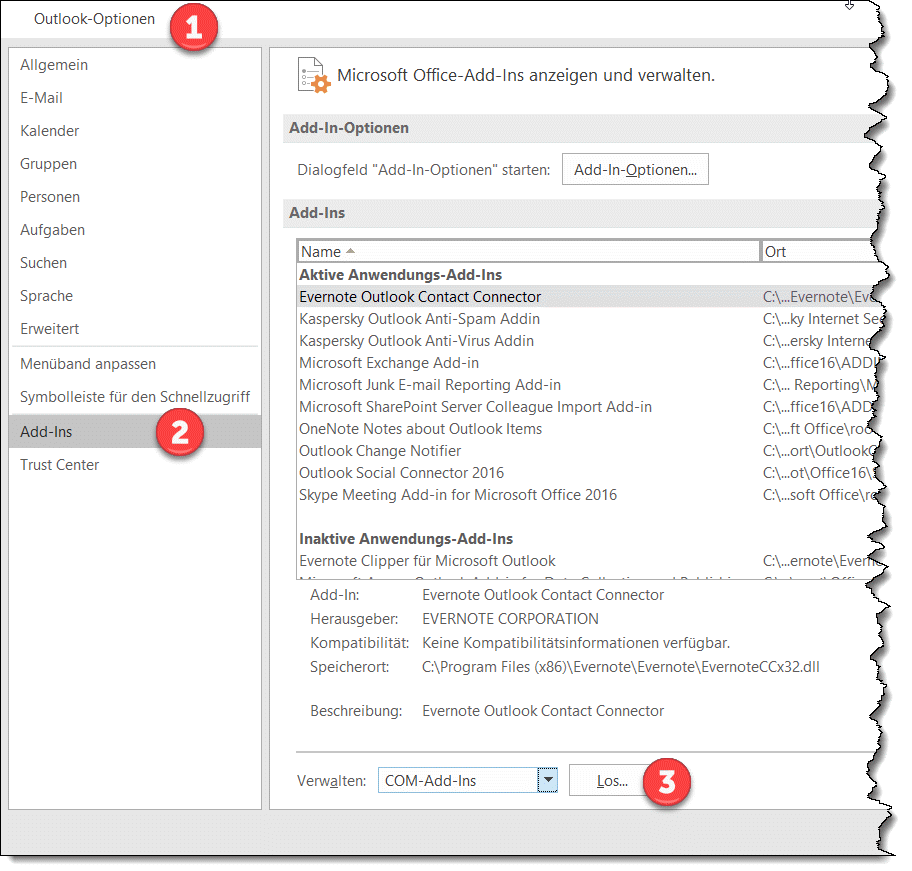Select Kaspersky Outlook Anti-Virus Addin

click(587, 341)
